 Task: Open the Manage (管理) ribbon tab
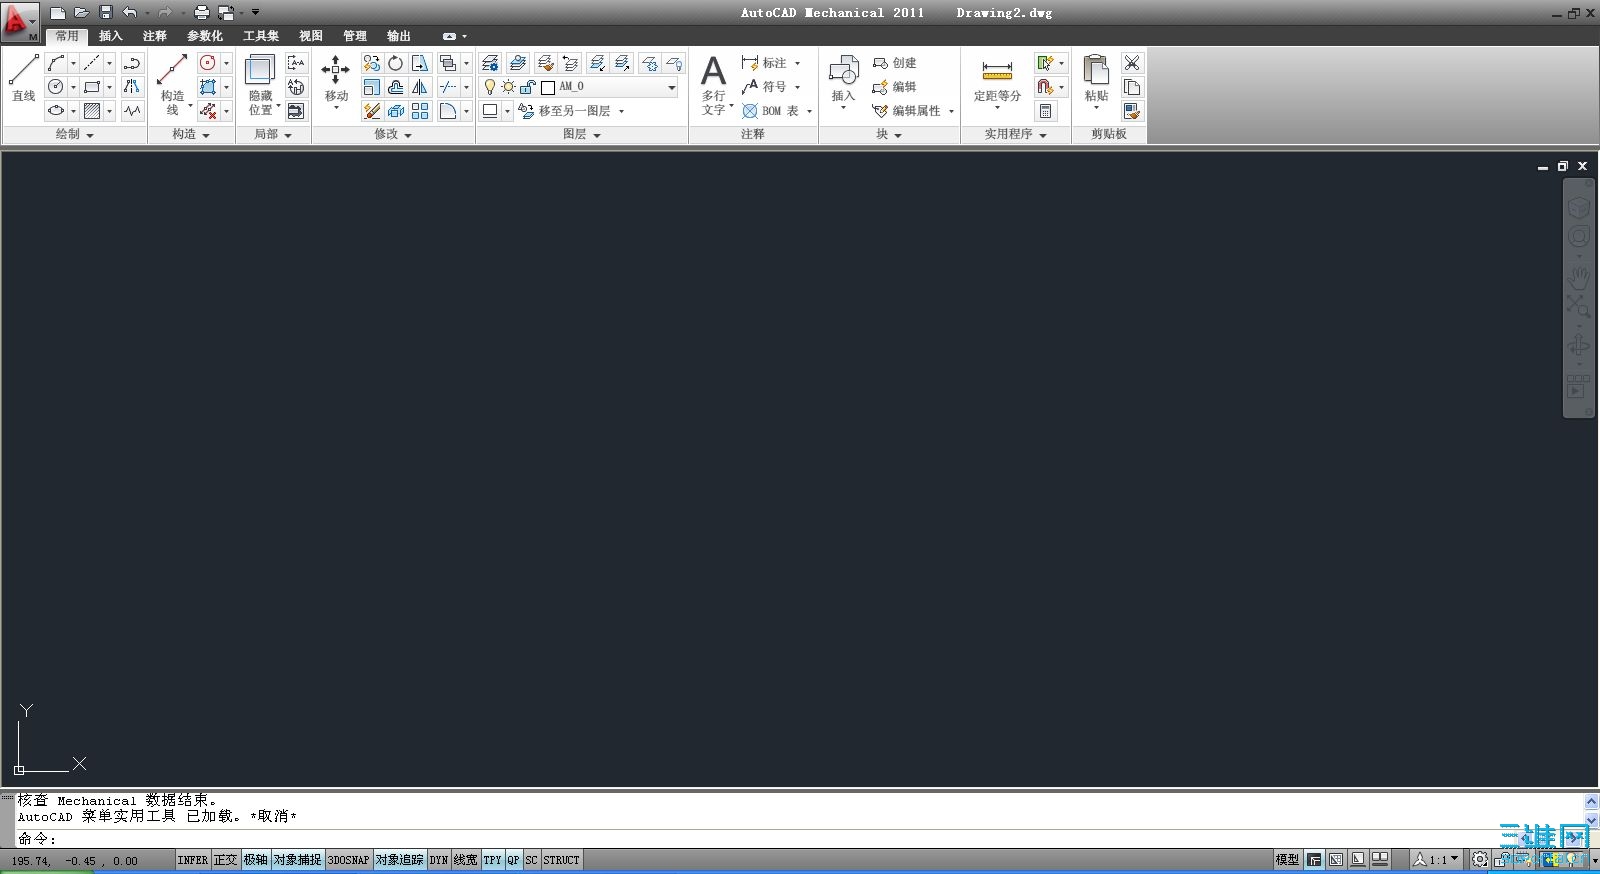pos(355,36)
